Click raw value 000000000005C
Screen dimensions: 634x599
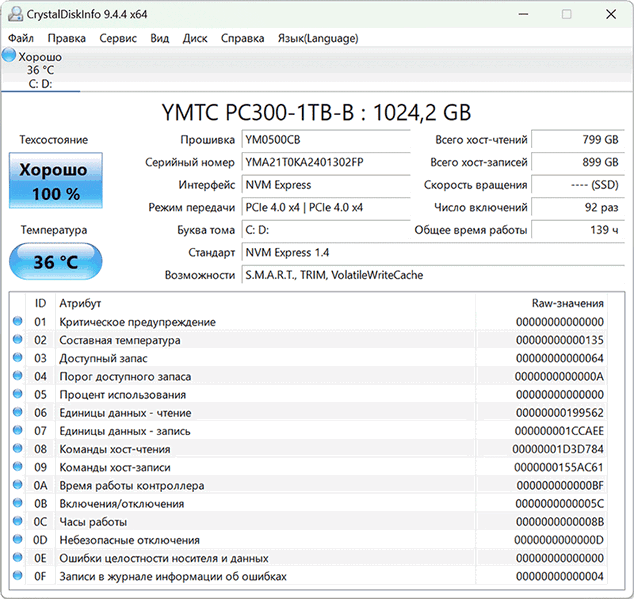tap(560, 504)
